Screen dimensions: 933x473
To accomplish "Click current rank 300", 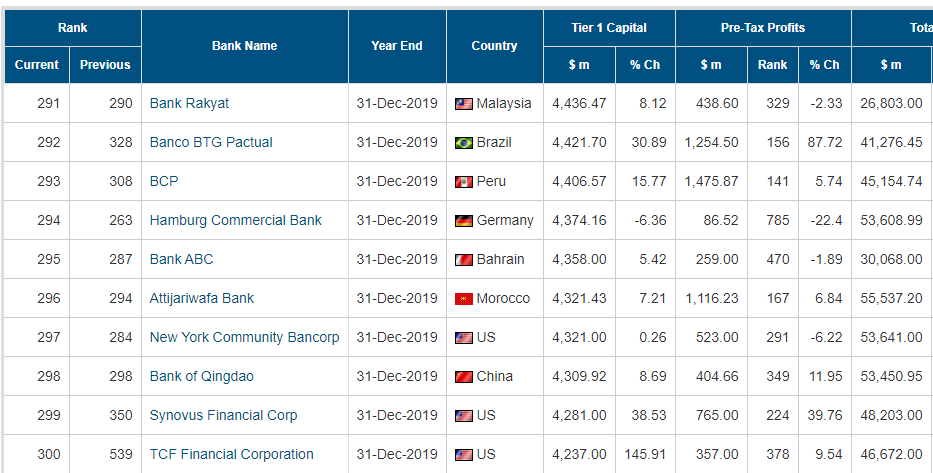I will click(x=49, y=454).
